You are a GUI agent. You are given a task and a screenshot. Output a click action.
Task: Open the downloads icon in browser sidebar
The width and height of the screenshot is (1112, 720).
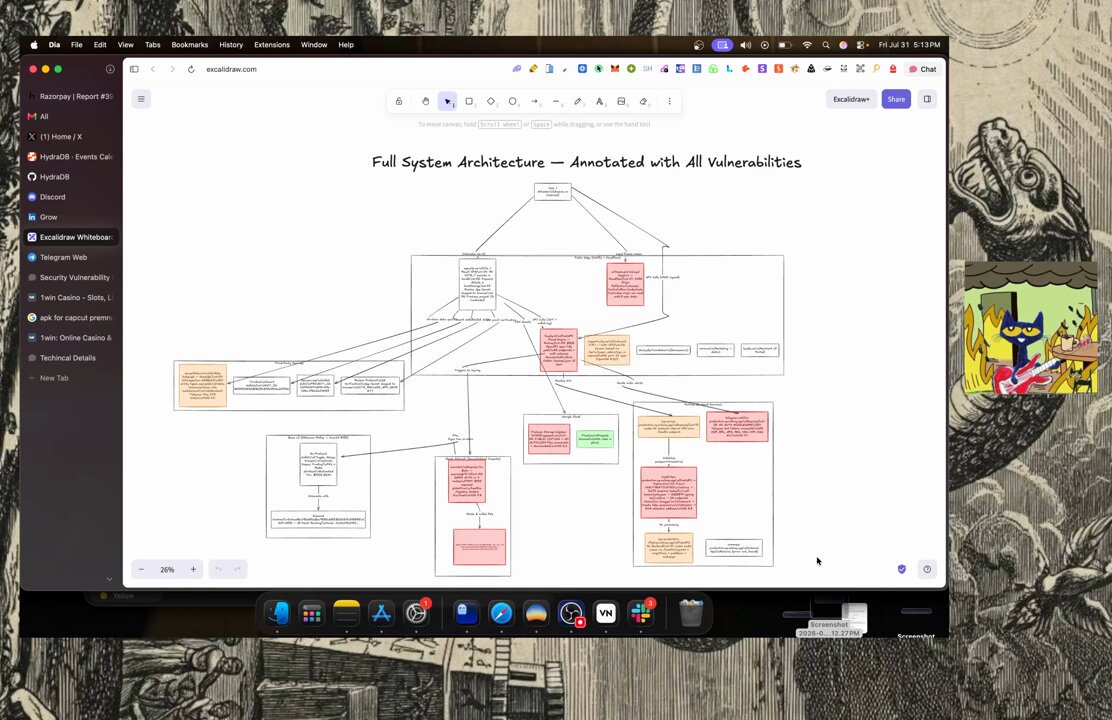[110, 69]
